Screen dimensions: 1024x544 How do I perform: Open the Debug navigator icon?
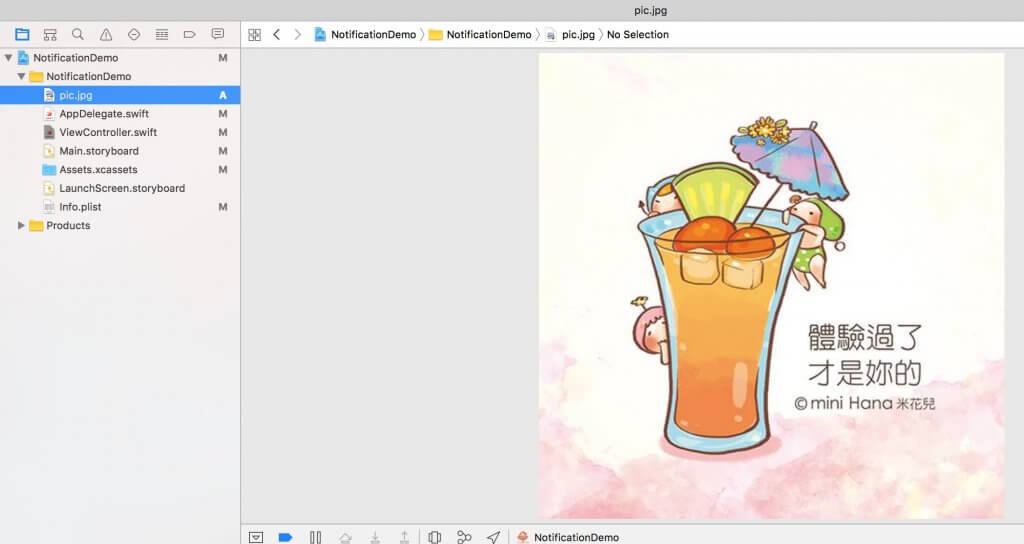click(162, 35)
